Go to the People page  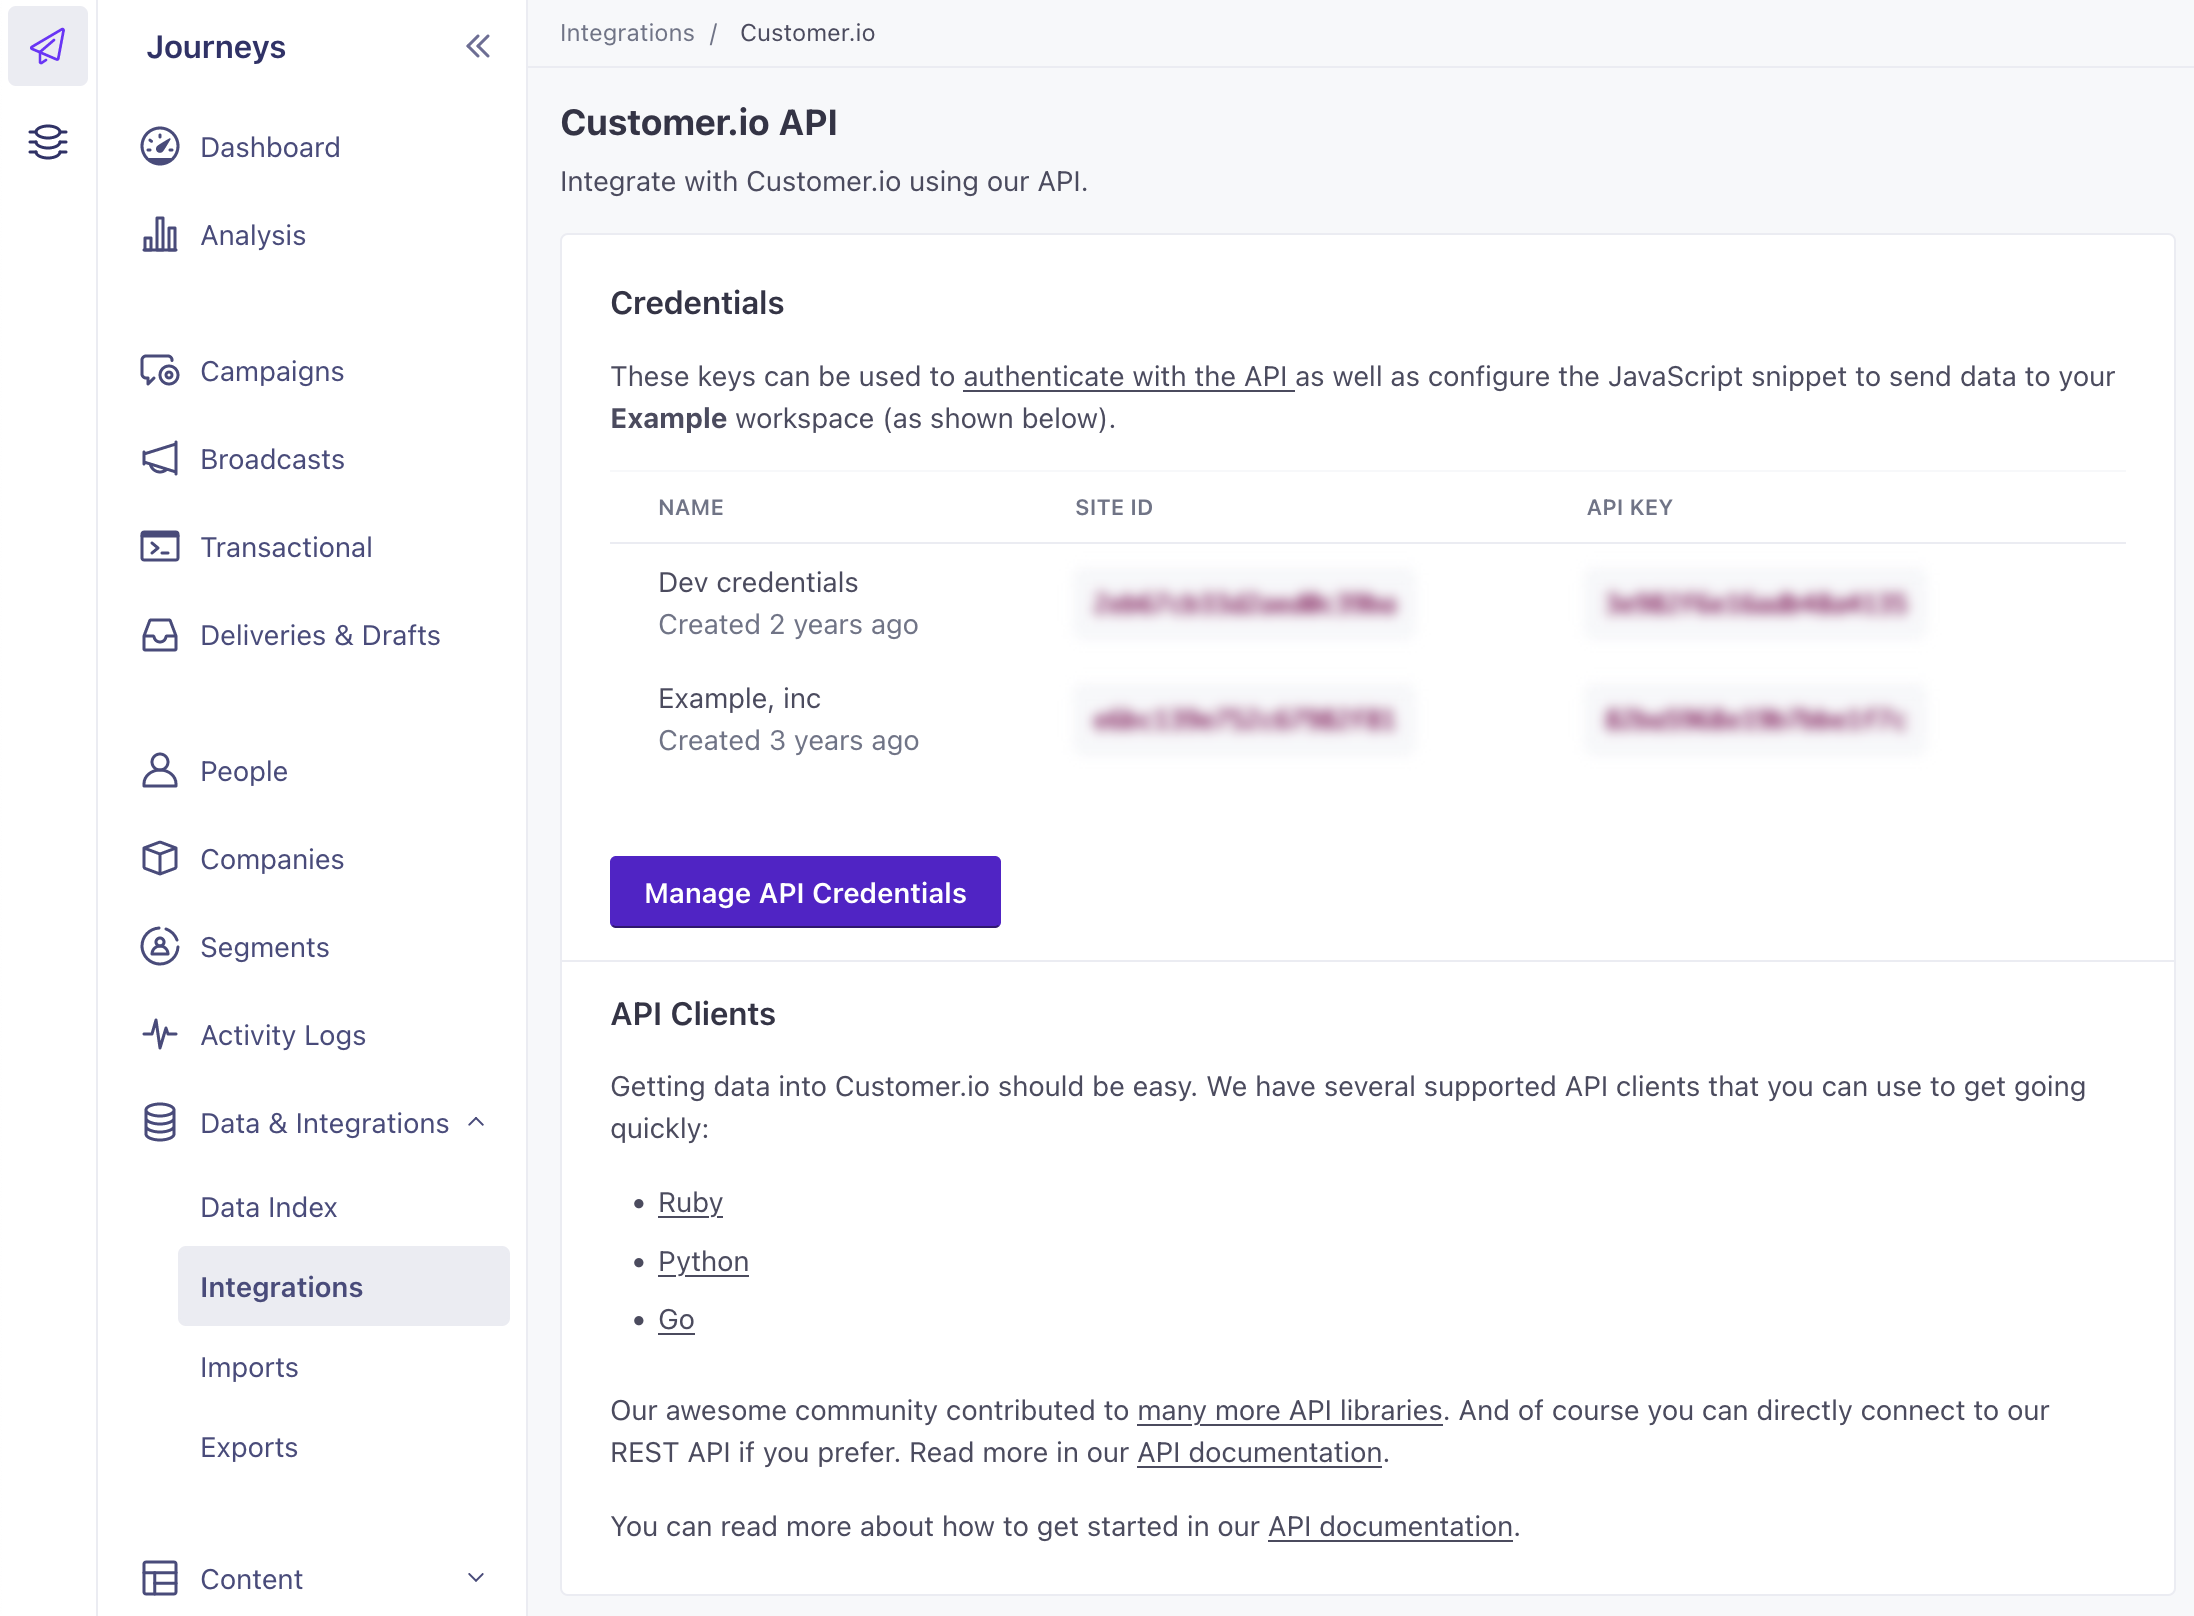tap(244, 771)
